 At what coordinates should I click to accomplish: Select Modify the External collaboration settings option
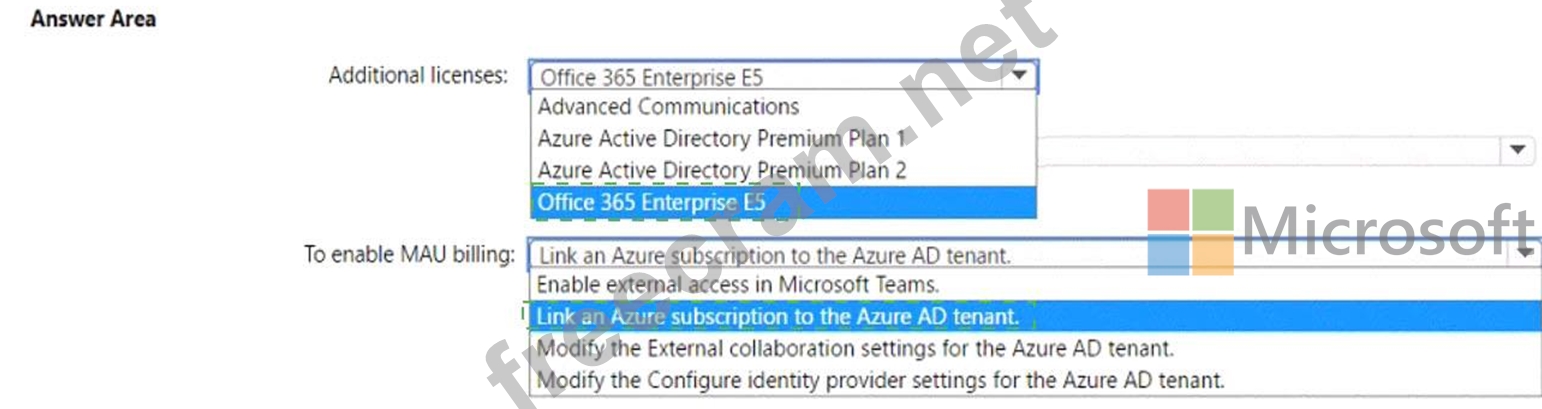(x=855, y=349)
